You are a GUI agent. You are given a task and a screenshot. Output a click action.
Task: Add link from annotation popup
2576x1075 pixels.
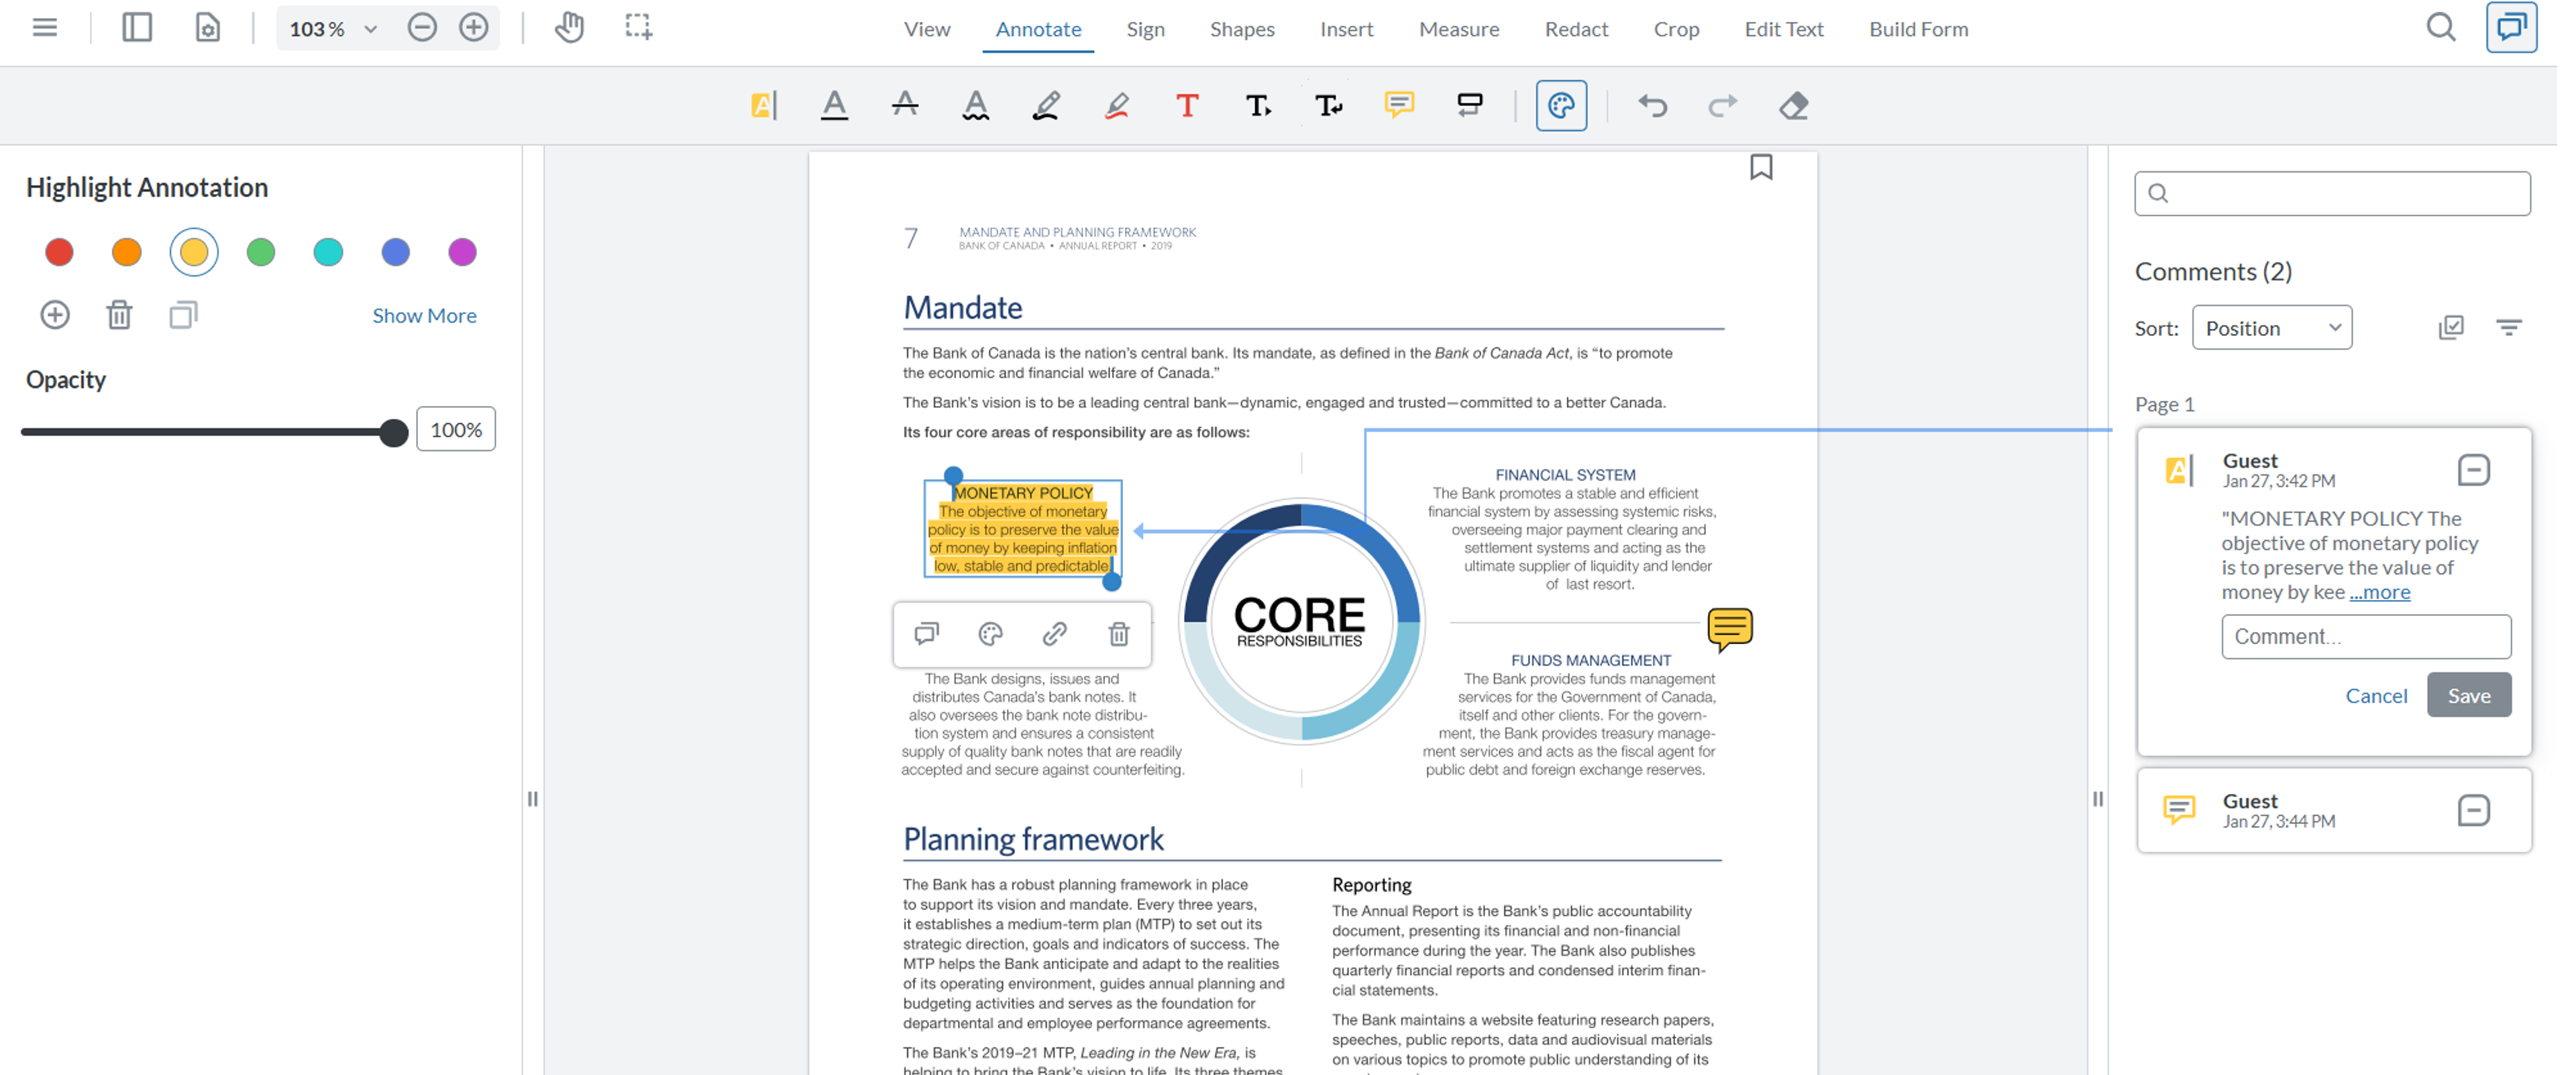pos(1054,634)
